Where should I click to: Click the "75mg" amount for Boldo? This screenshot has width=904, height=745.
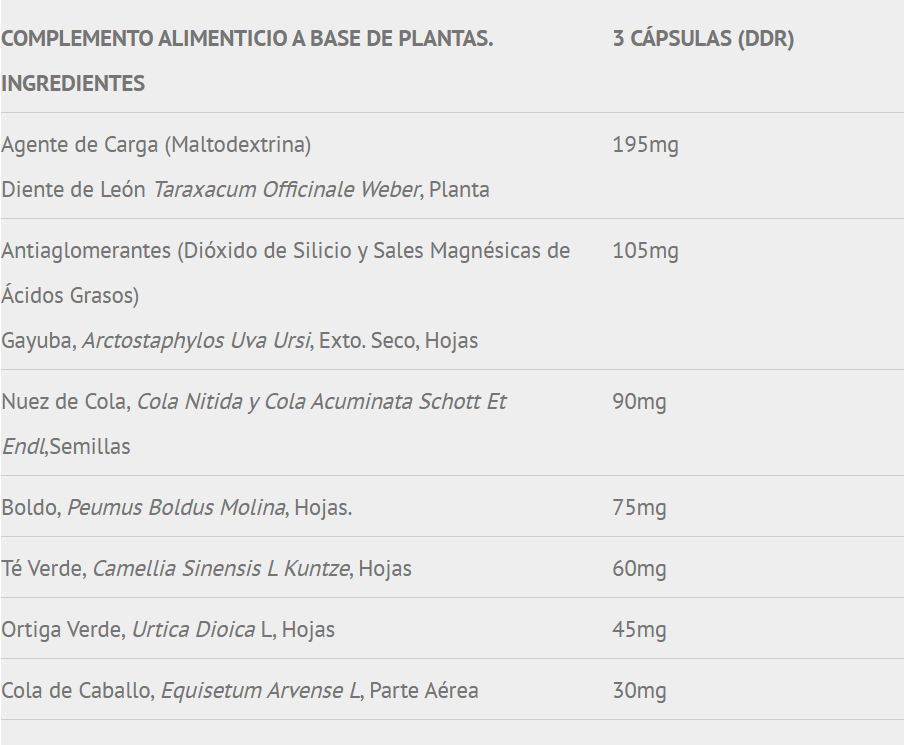(x=639, y=508)
